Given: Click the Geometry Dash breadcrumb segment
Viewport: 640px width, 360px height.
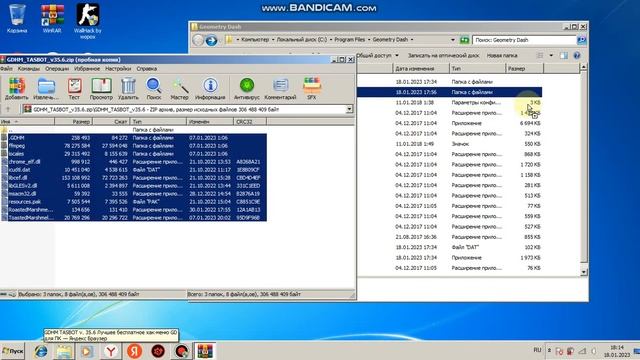Looking at the screenshot, I should [x=390, y=40].
